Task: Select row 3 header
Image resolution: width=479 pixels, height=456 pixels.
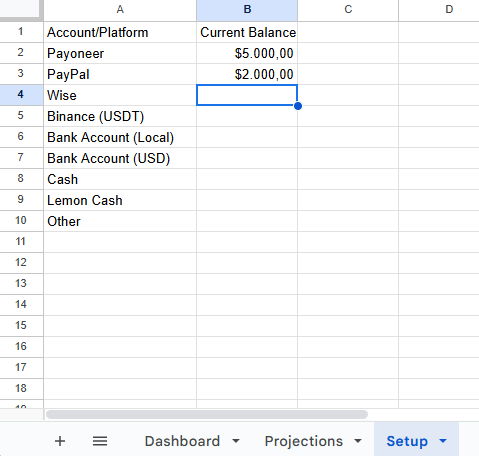Action: point(21,74)
